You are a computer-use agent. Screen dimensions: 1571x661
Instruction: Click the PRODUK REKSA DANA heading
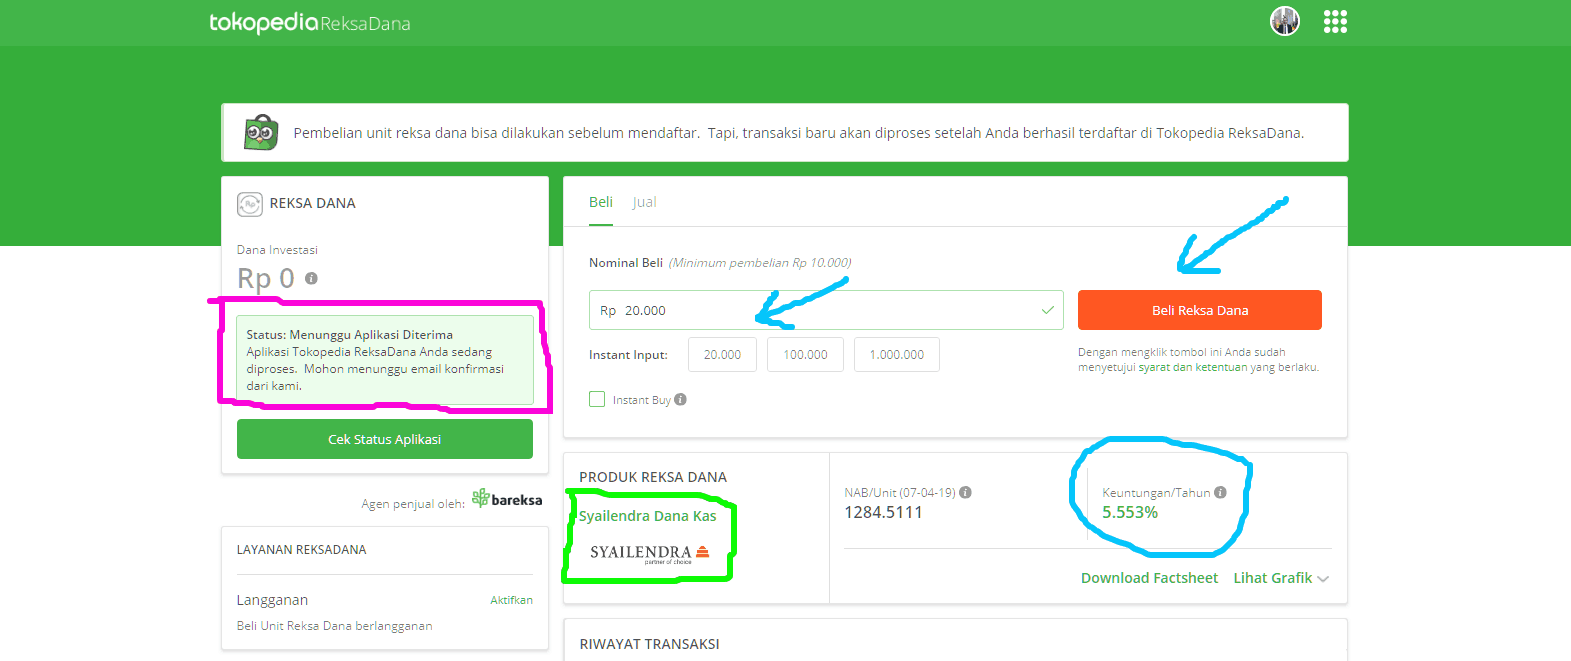point(653,477)
